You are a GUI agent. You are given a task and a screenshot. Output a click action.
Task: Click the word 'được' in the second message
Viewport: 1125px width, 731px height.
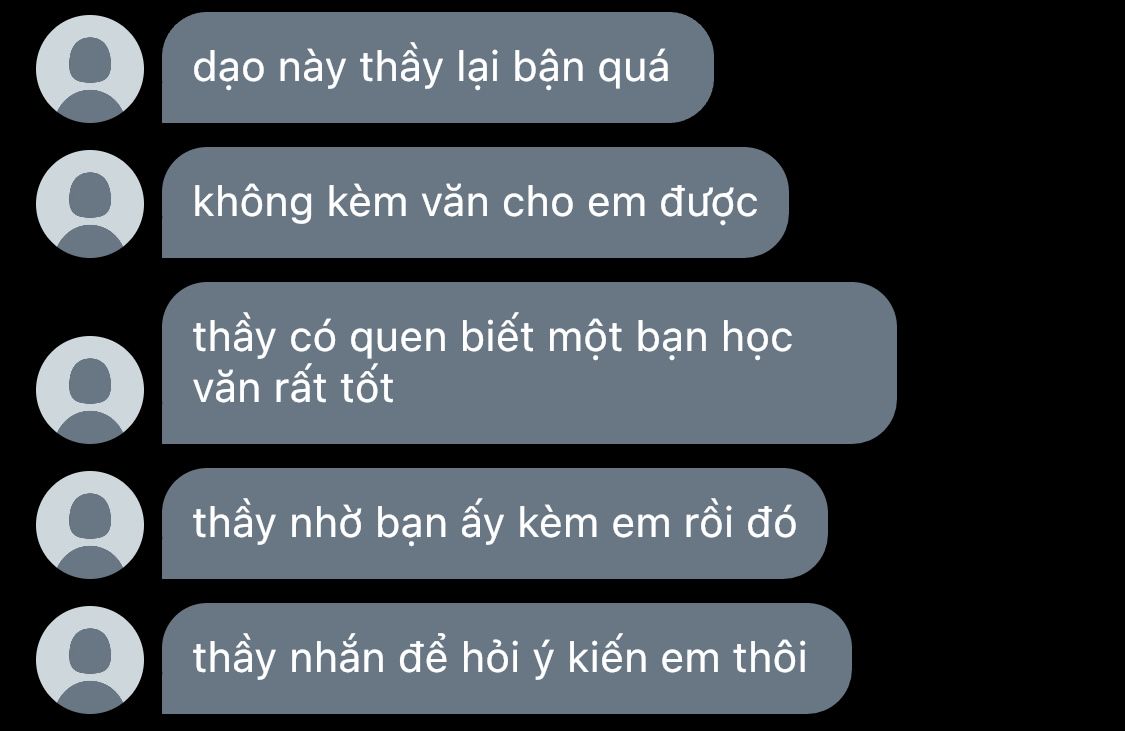tap(709, 203)
